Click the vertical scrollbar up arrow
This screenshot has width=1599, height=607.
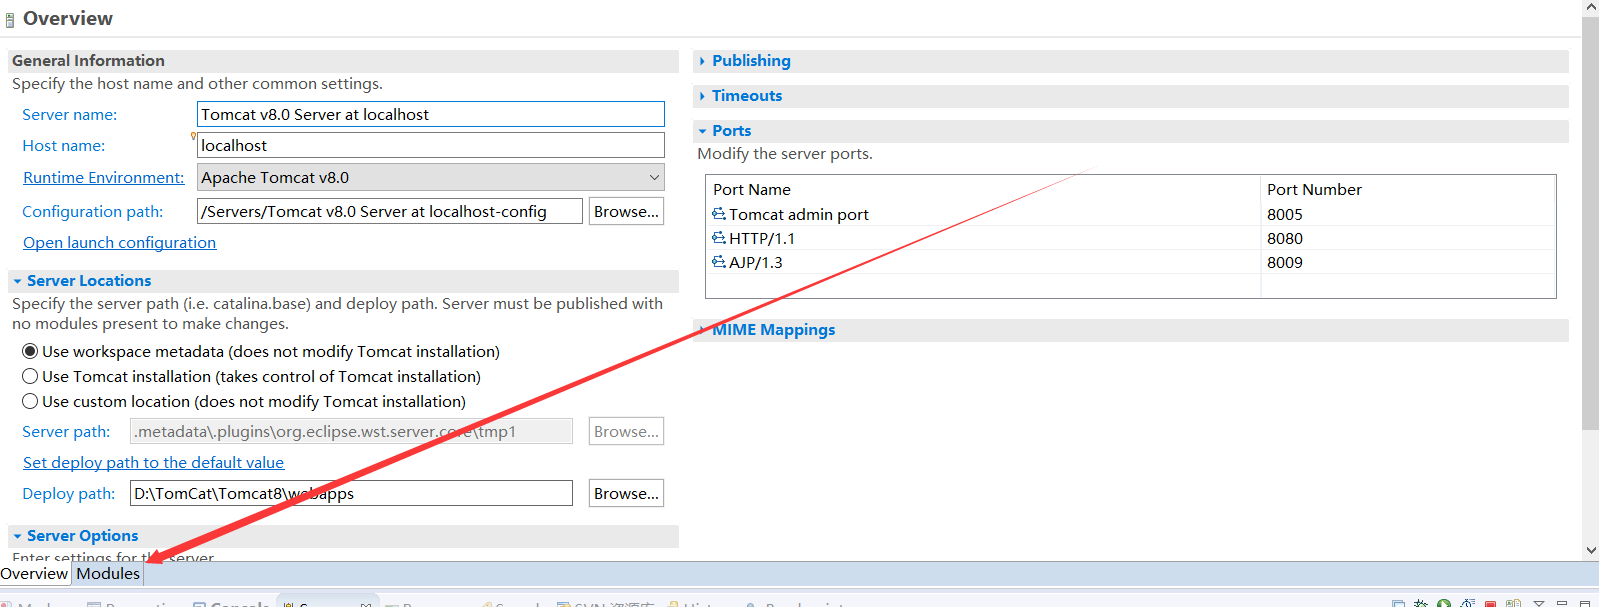1591,7
